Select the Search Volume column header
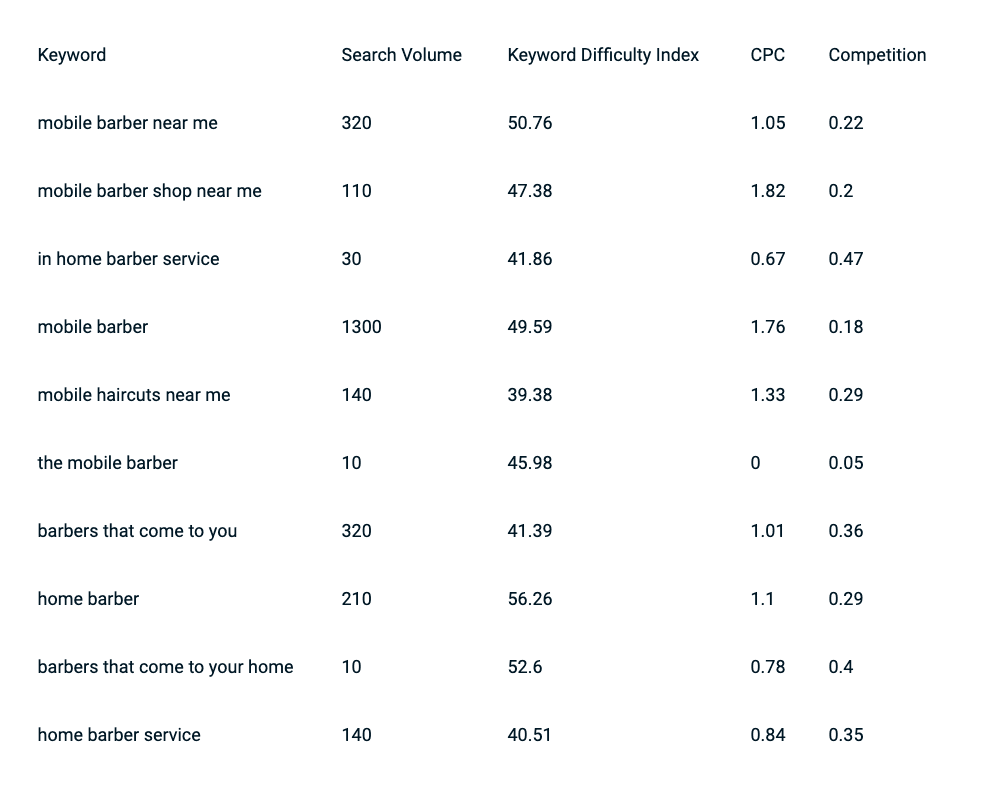 click(401, 55)
